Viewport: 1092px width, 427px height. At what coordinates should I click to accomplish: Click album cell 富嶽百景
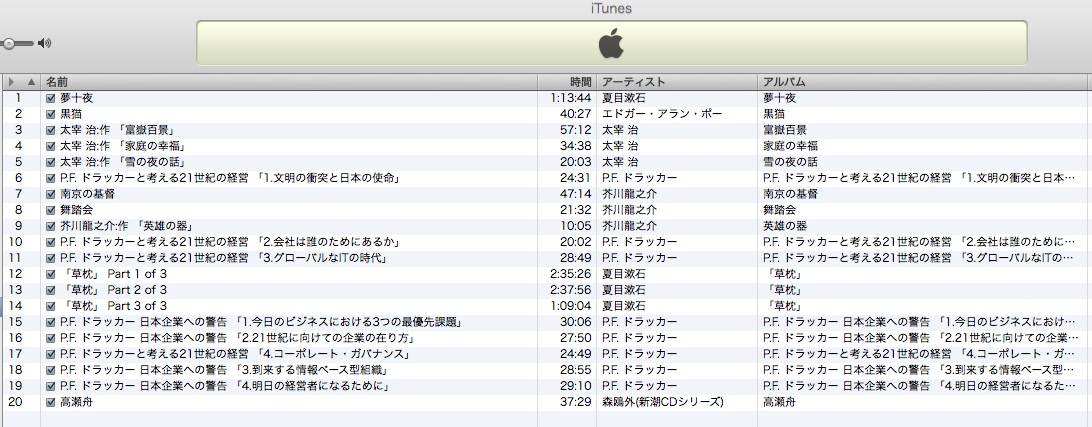pos(785,130)
